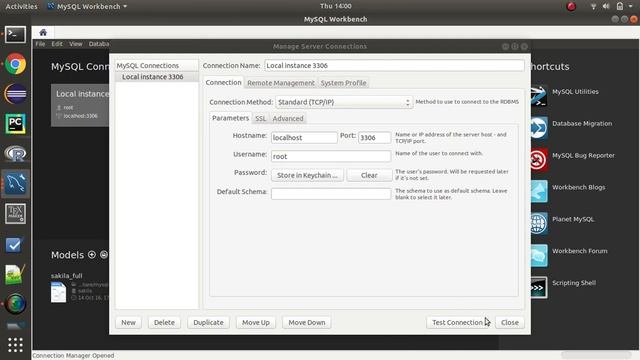
Task: Open the blue checkmark to-do app icon
Action: click(x=15, y=245)
